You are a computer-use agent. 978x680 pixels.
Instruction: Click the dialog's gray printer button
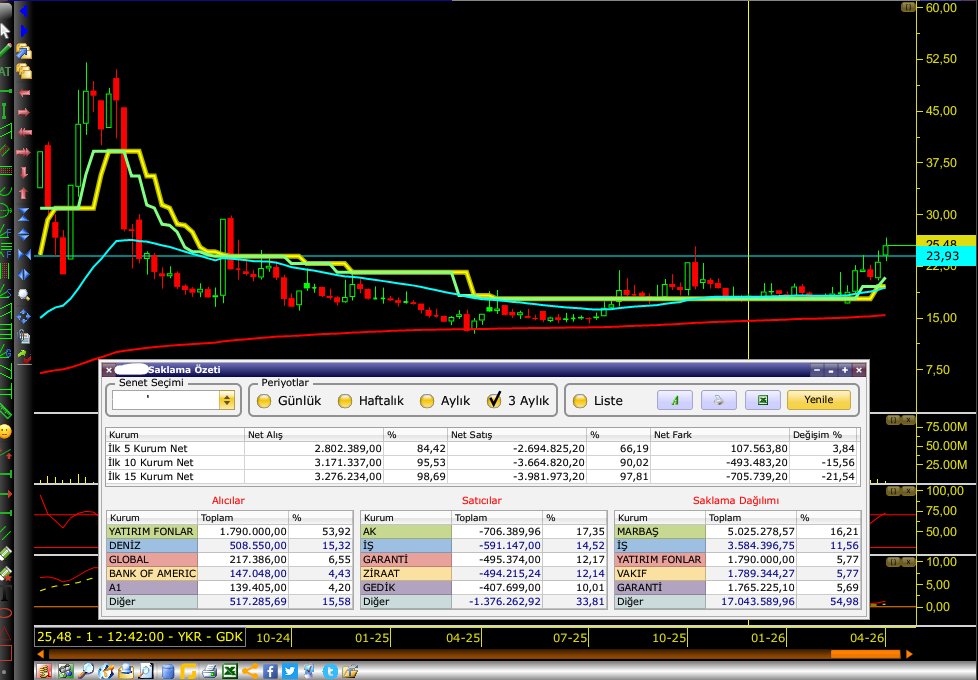[719, 401]
